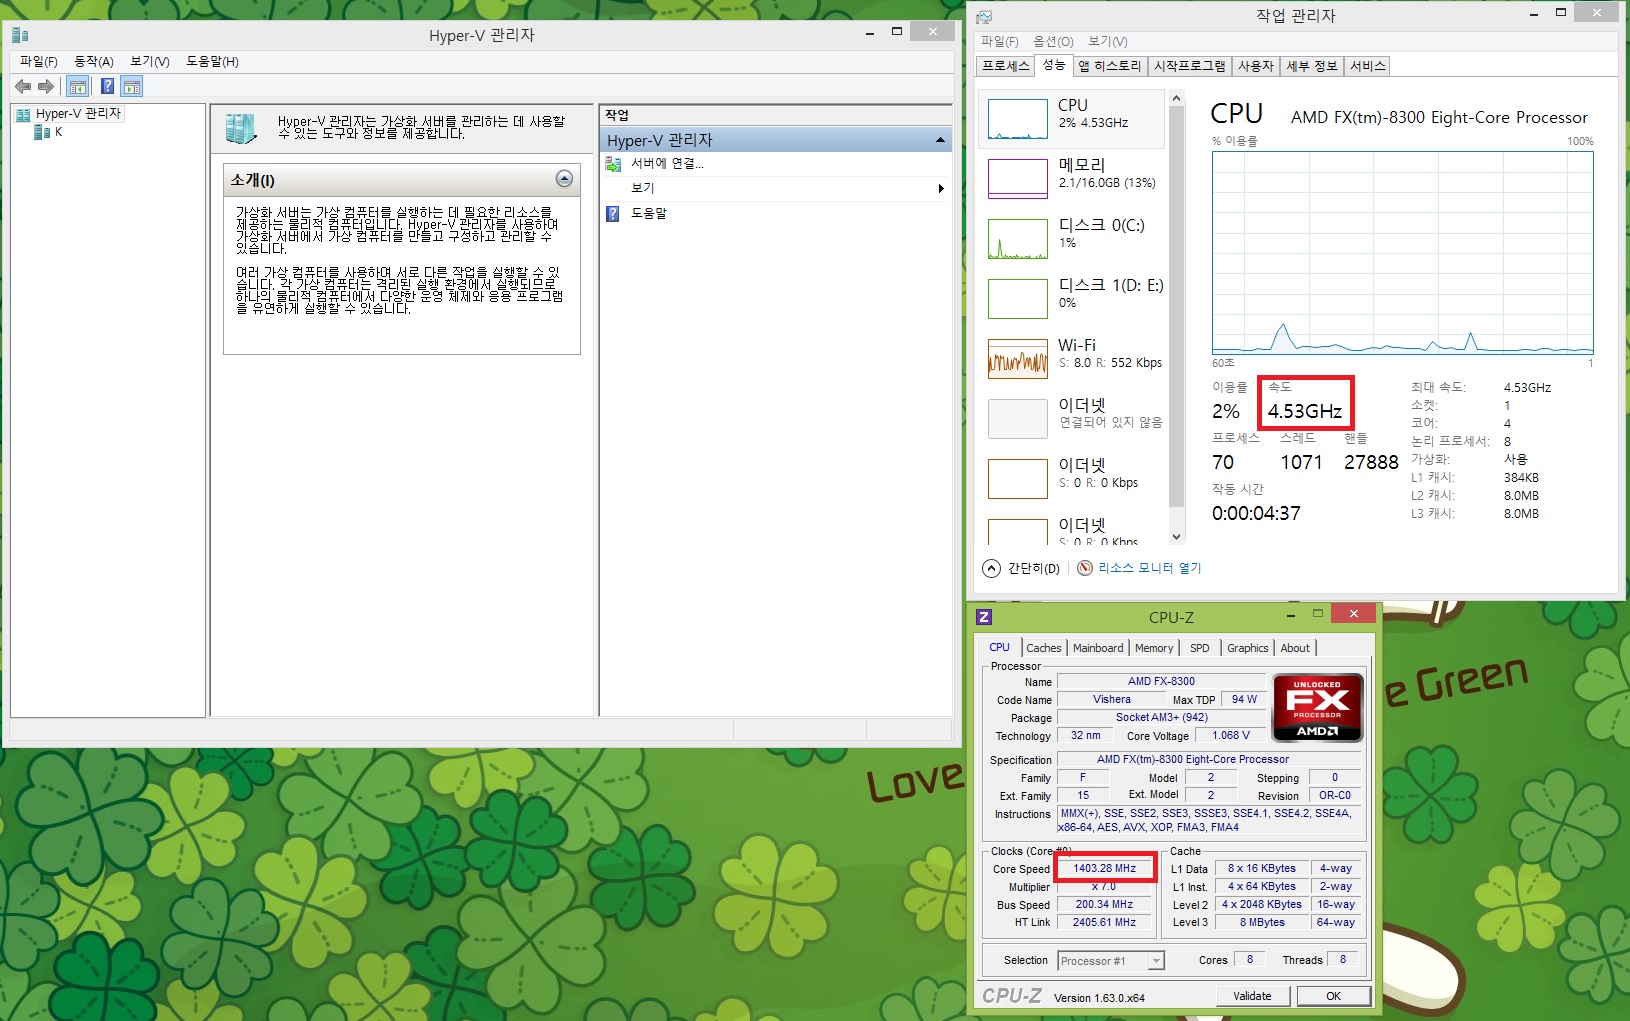Open 파일(F) menu in Task Manager
The height and width of the screenshot is (1021, 1630).
tap(1000, 42)
